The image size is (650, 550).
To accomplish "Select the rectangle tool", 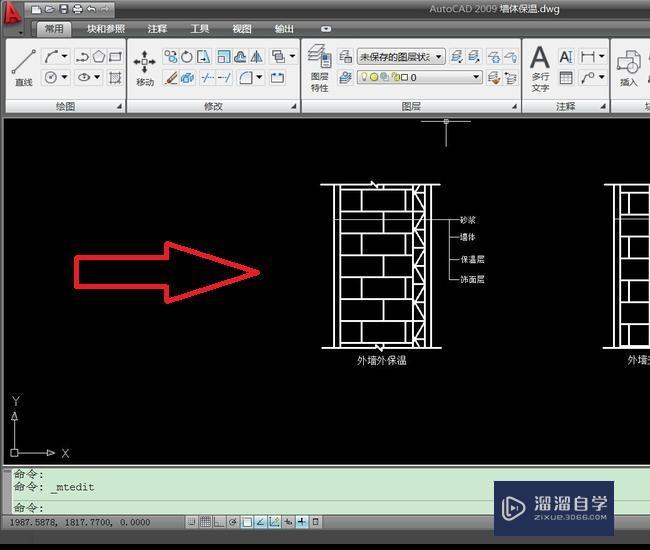I will pyautogui.click(x=115, y=57).
